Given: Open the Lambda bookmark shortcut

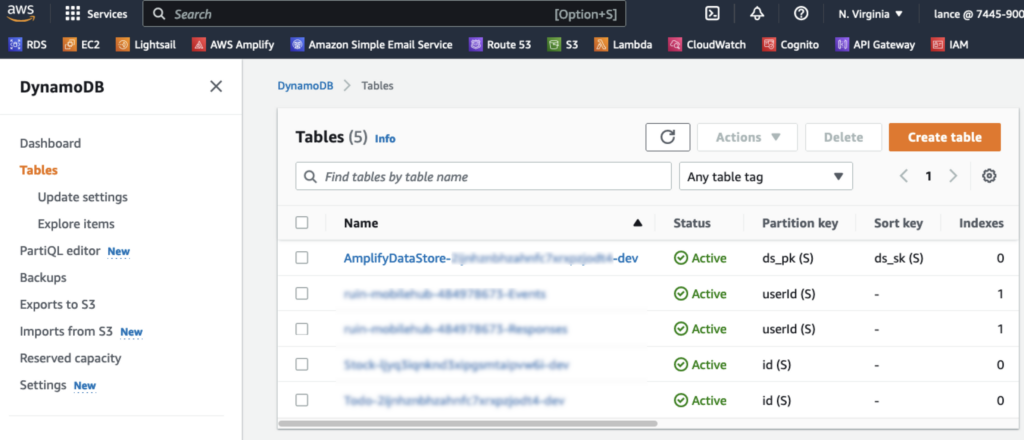Looking at the screenshot, I should click(x=624, y=44).
